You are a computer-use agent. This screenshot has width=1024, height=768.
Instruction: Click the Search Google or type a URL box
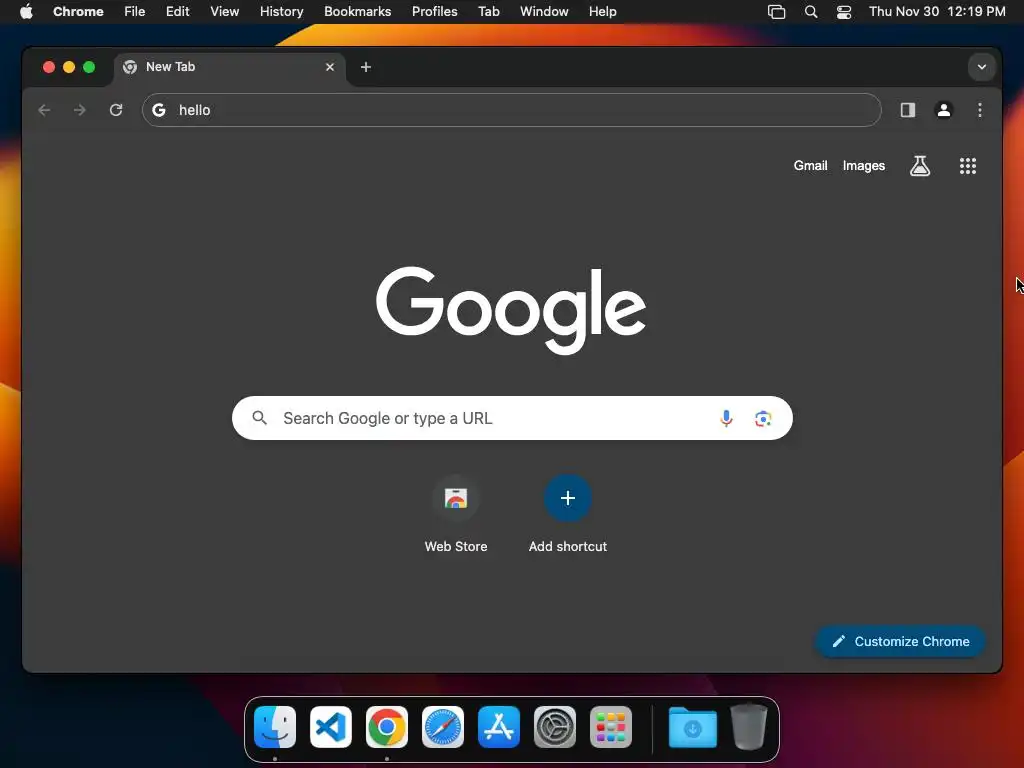[x=512, y=418]
